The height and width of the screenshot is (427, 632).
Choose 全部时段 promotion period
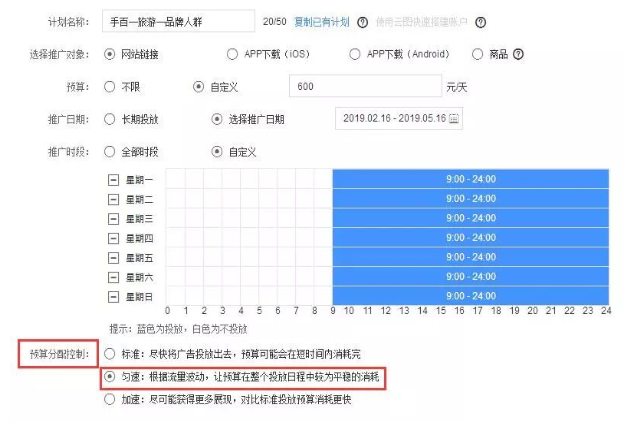(109, 152)
